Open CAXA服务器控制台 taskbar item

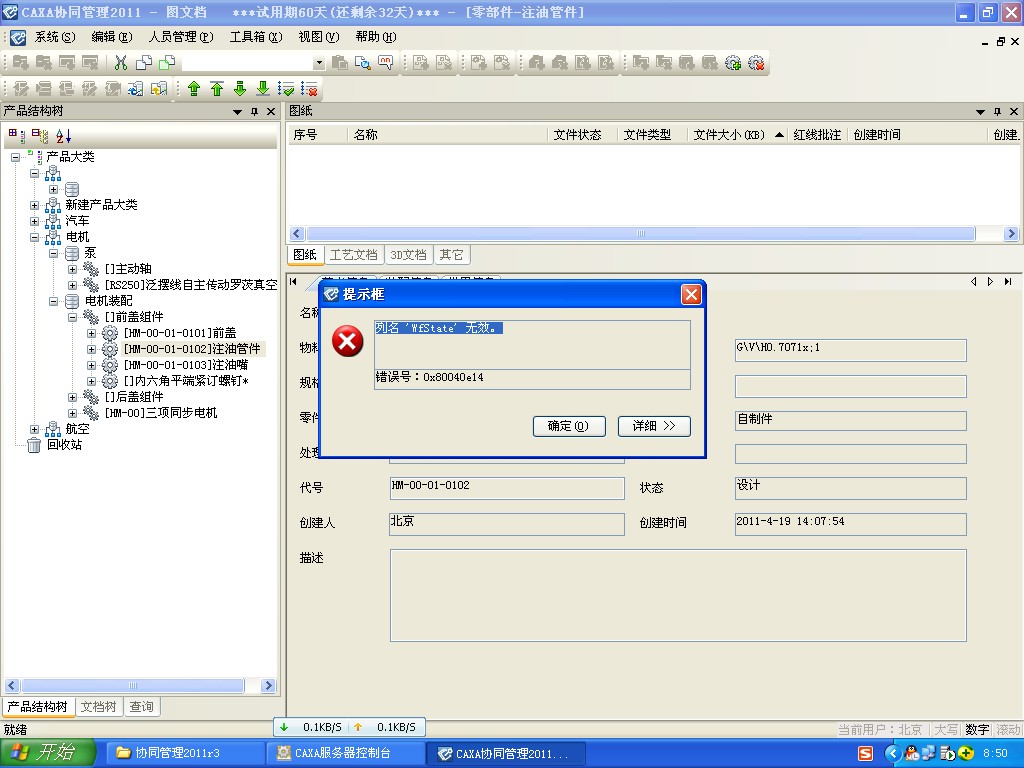point(345,753)
